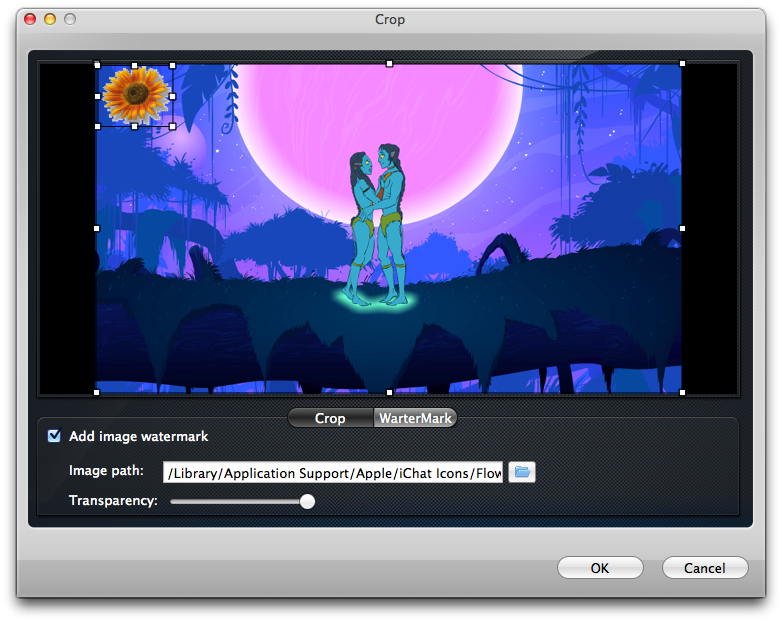
Task: Click the Transparency slider knob
Action: pyautogui.click(x=308, y=501)
